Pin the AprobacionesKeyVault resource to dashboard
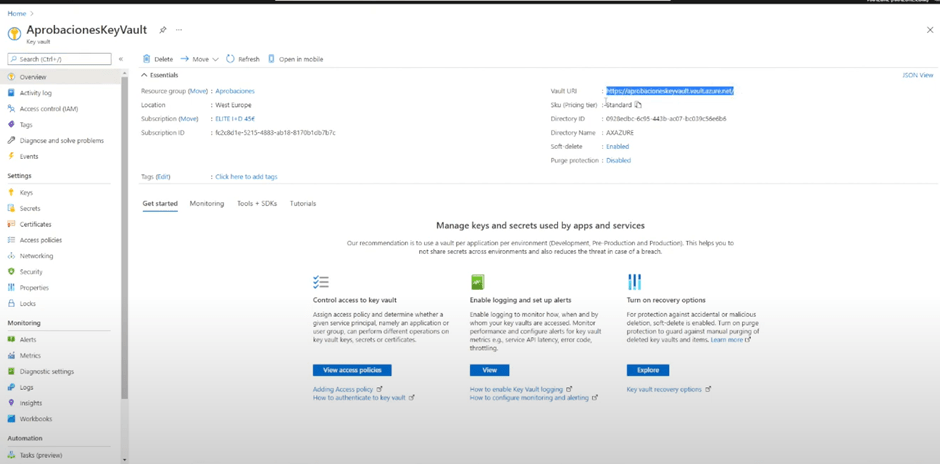The width and height of the screenshot is (940, 464). (x=163, y=30)
